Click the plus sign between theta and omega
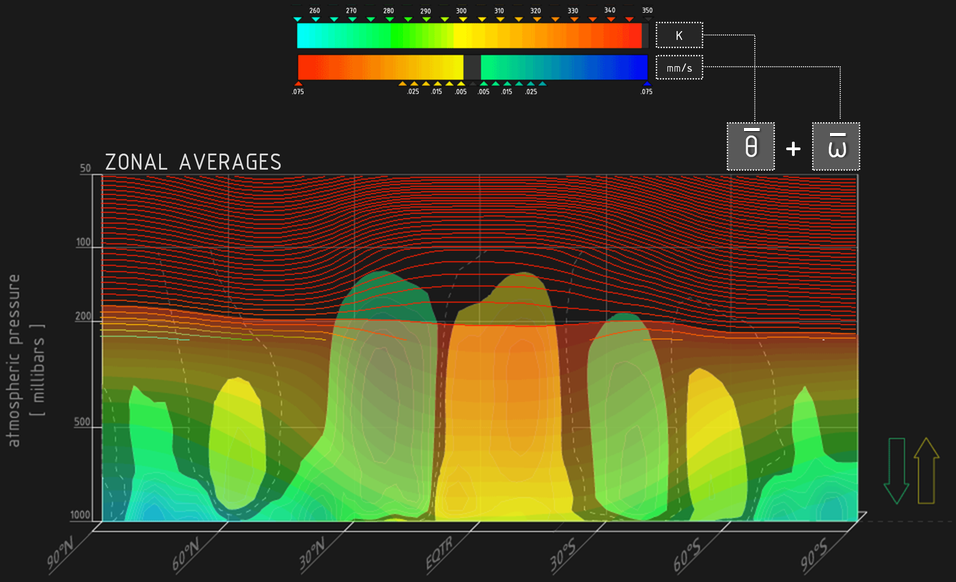956x582 pixels. tap(793, 149)
